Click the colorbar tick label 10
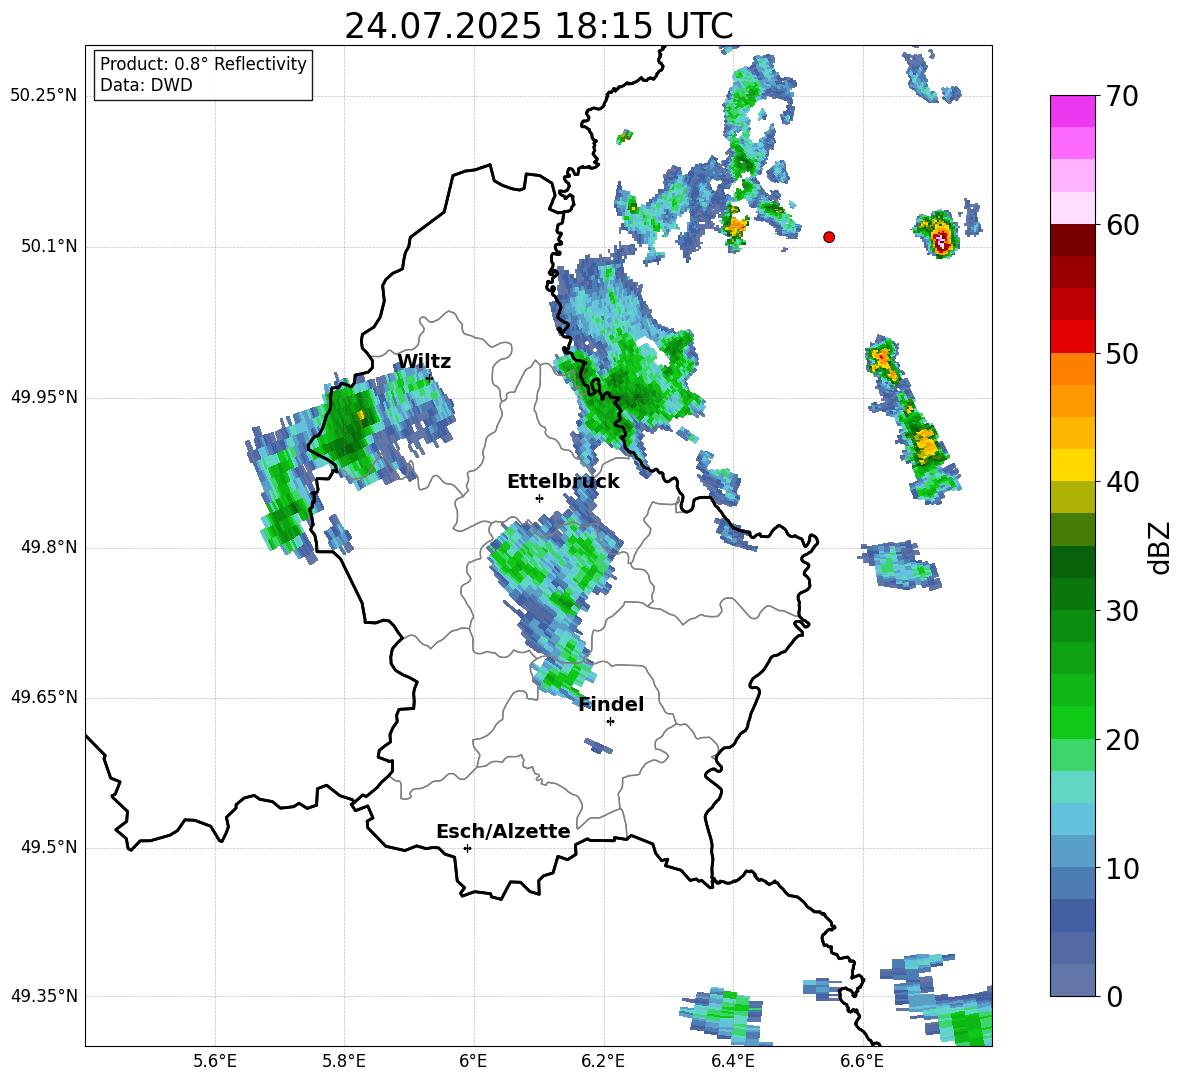This screenshot has height=1081, width=1184. tap(1122, 868)
